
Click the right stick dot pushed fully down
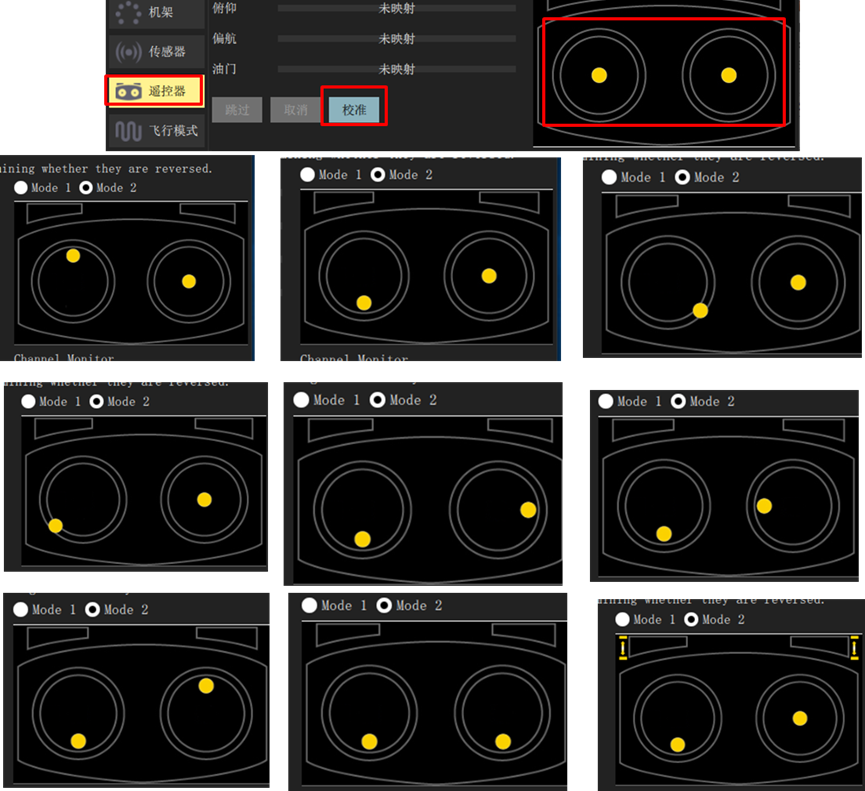(504, 741)
